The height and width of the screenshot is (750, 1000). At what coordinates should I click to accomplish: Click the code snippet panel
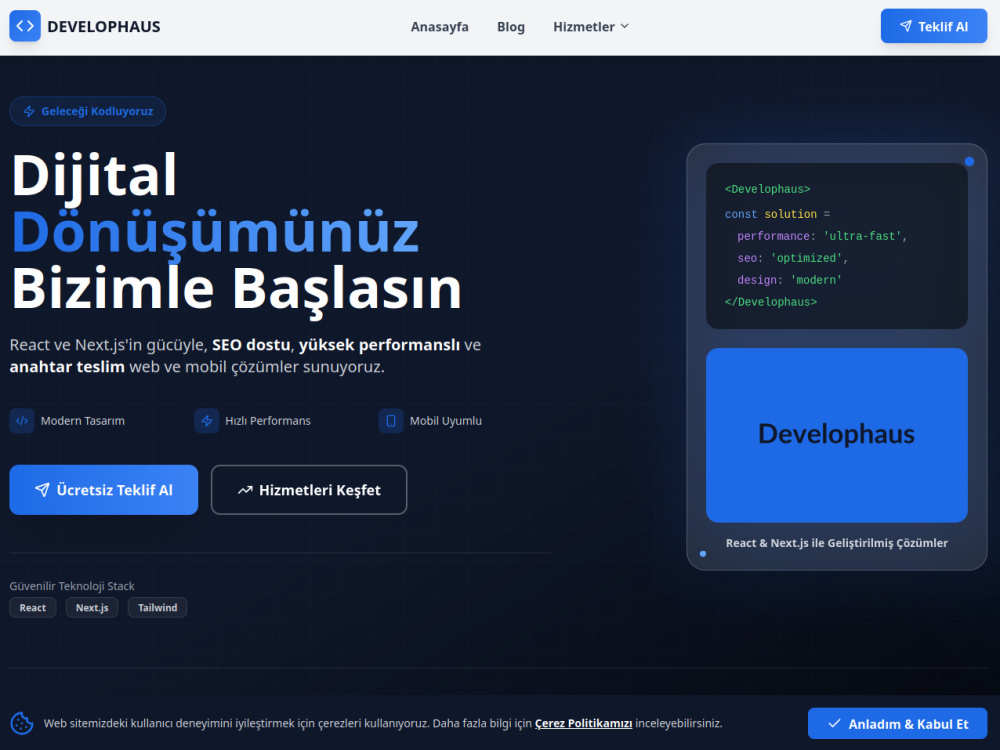837,246
